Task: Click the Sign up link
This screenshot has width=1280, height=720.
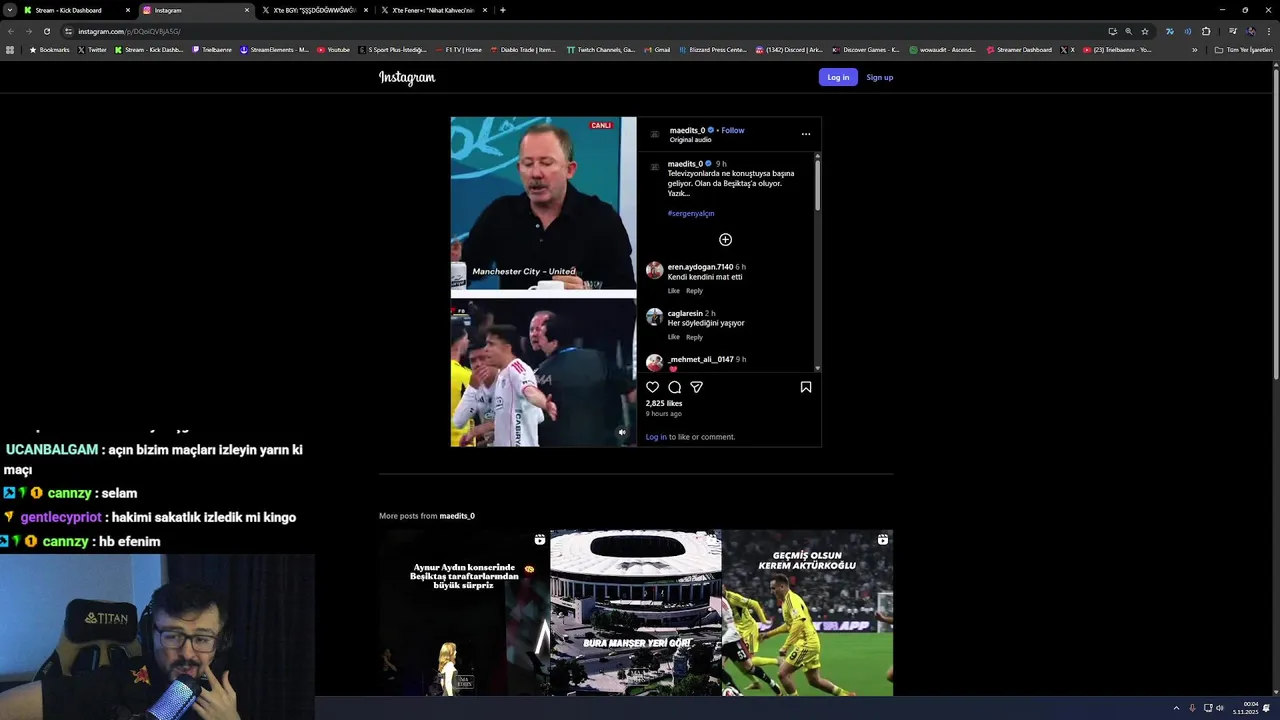Action: pos(880,77)
